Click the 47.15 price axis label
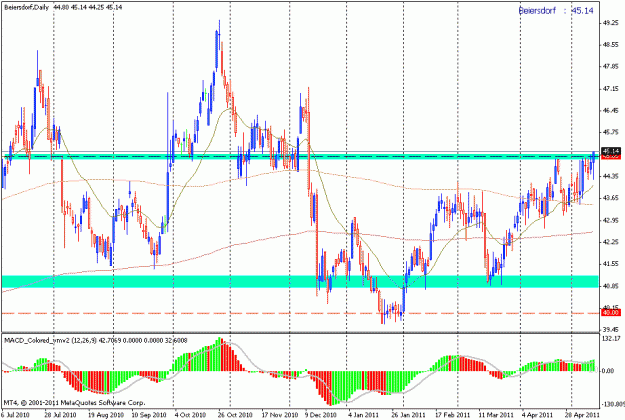Screen dimensions: 625x420 point(611,88)
